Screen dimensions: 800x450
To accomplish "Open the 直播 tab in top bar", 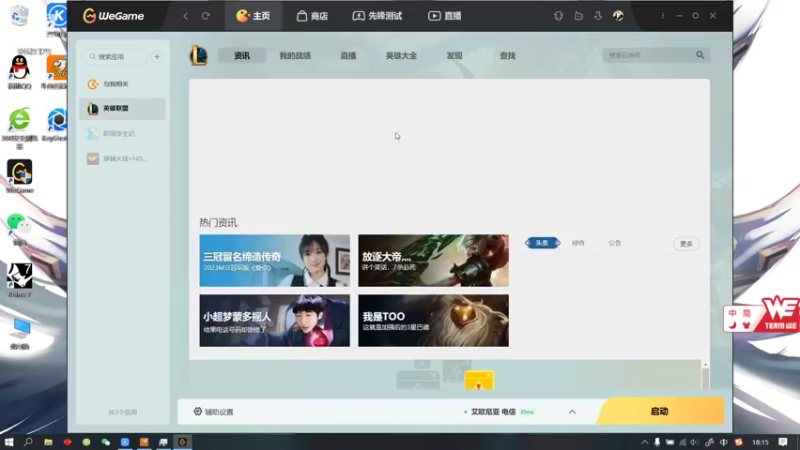I will (445, 16).
